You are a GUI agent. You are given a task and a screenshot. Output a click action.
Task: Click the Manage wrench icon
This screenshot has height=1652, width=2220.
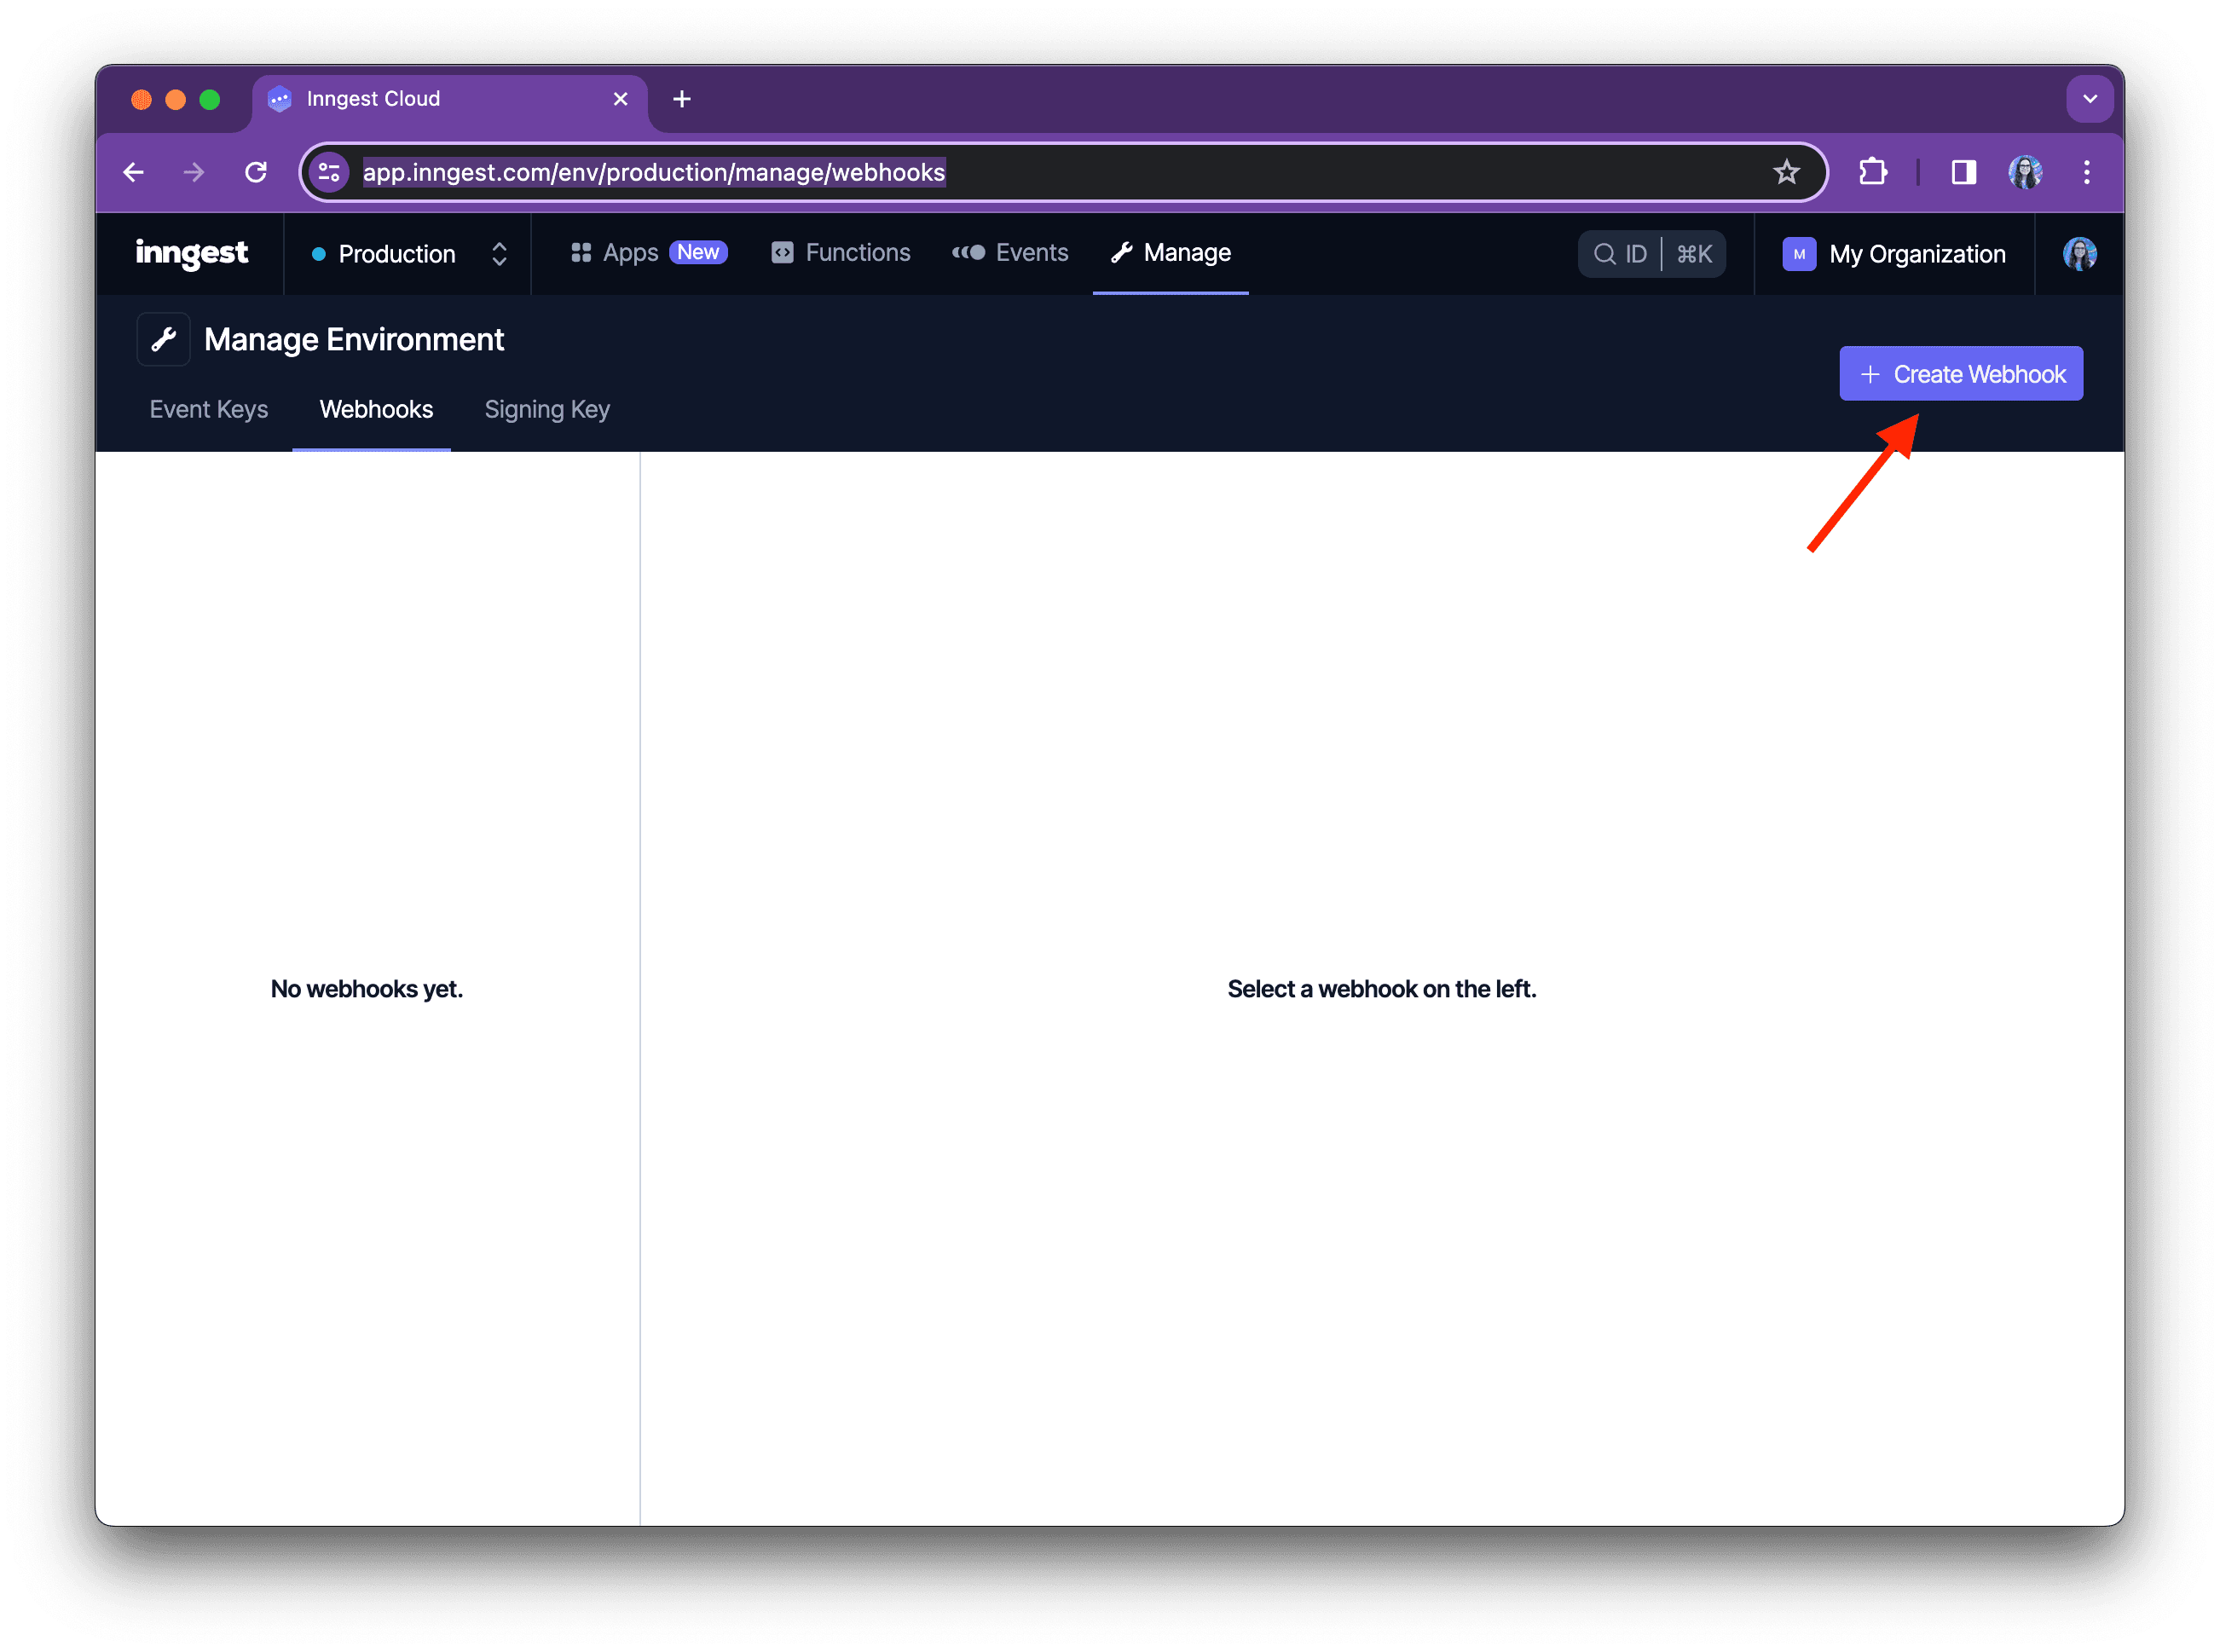pos(1122,253)
